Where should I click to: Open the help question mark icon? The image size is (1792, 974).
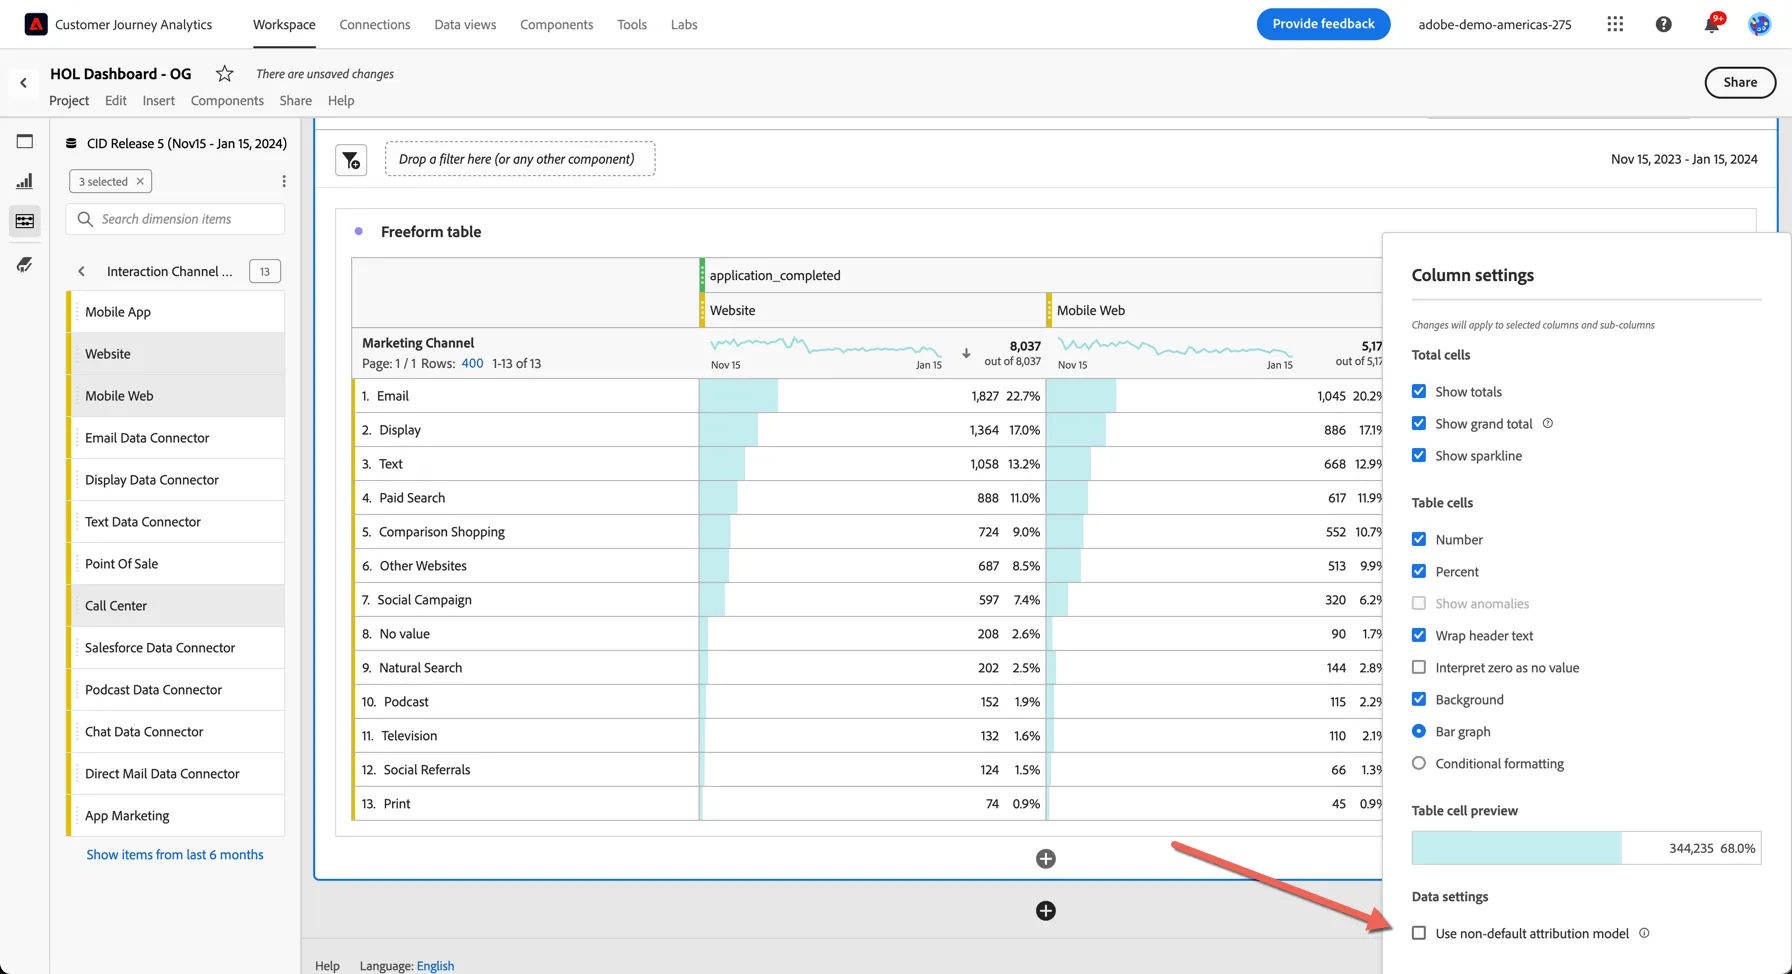tap(1663, 24)
